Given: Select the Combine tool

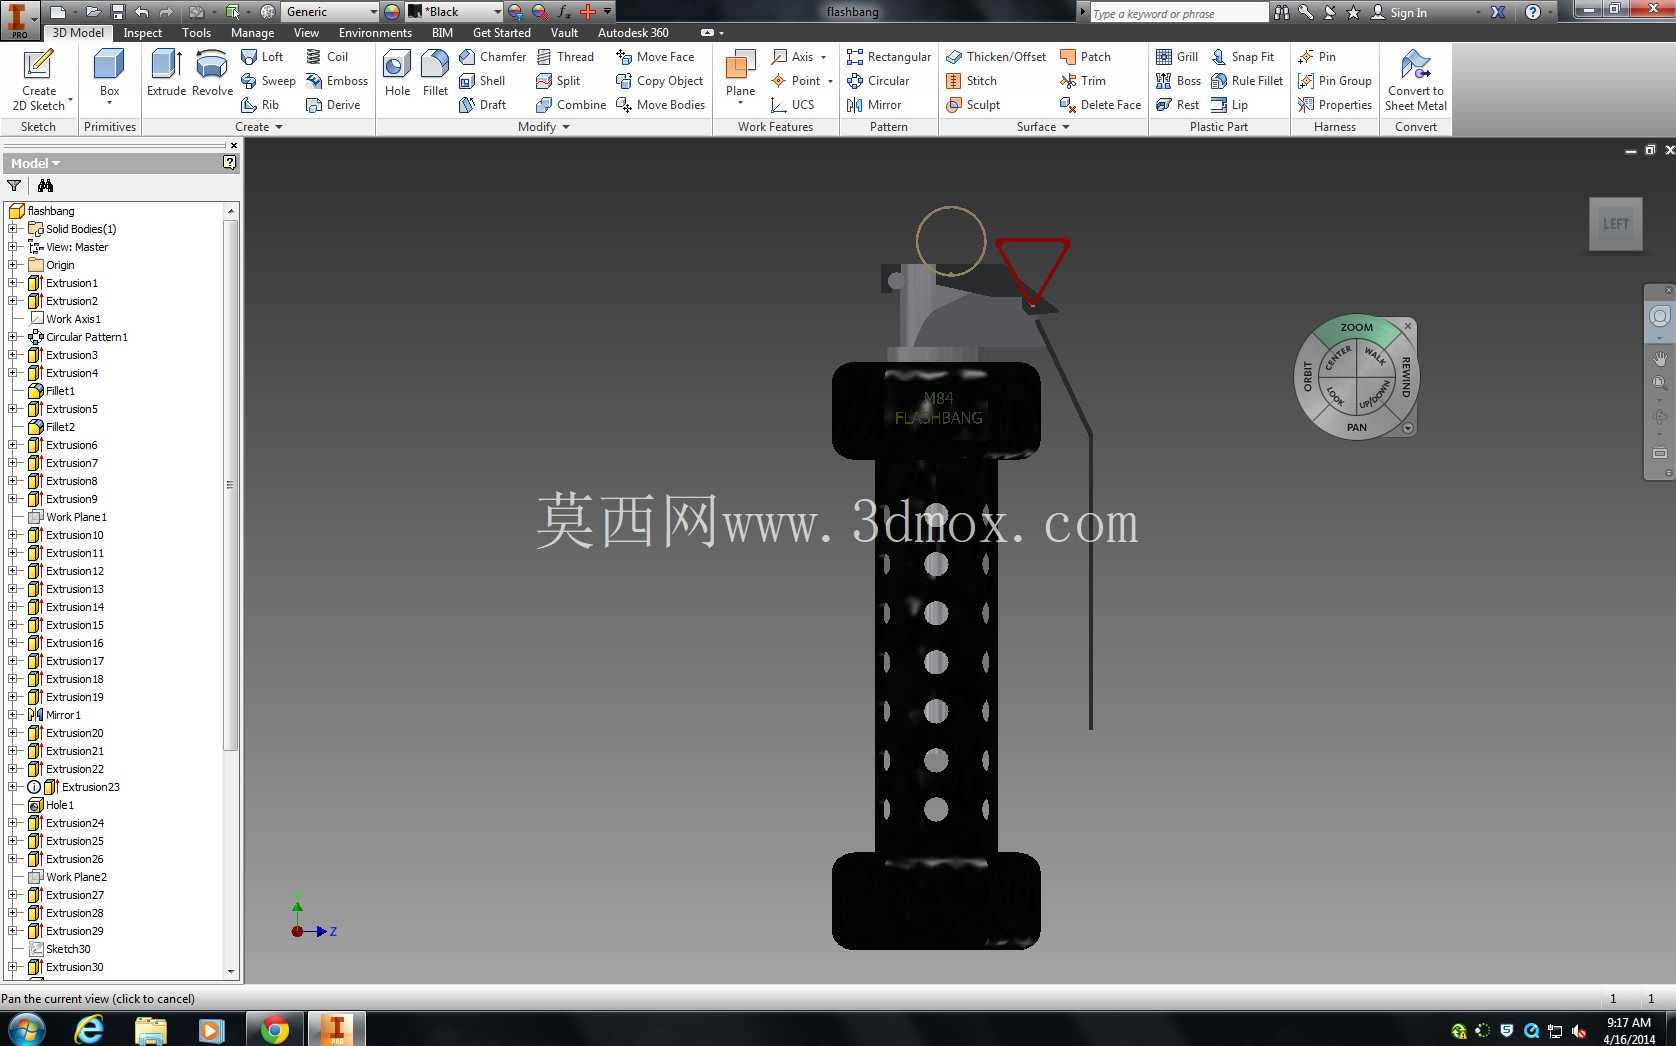Looking at the screenshot, I should click(571, 105).
